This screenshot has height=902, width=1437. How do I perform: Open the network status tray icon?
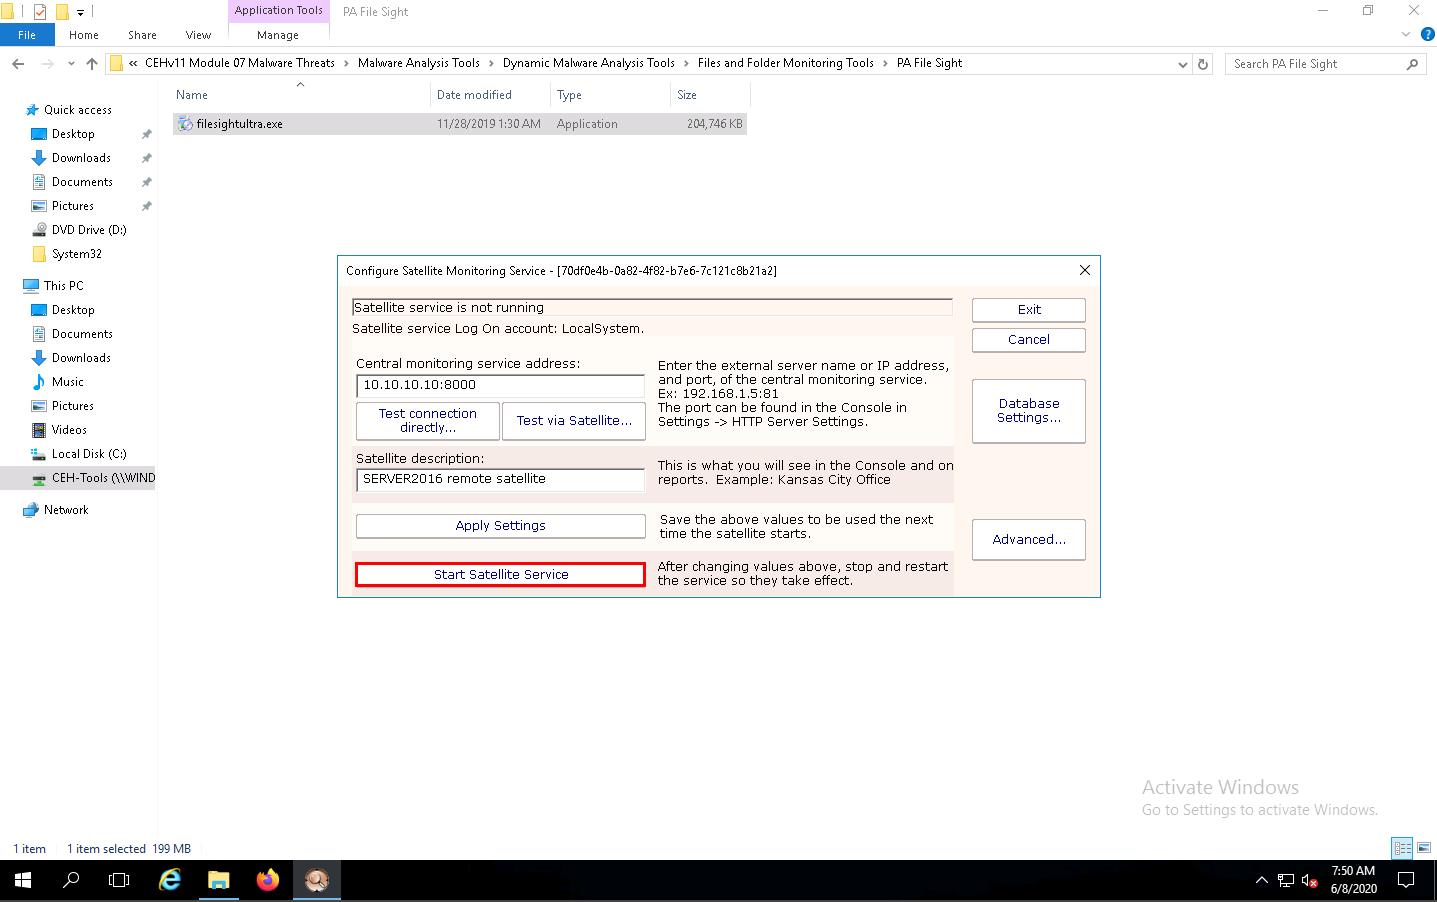tap(1286, 880)
